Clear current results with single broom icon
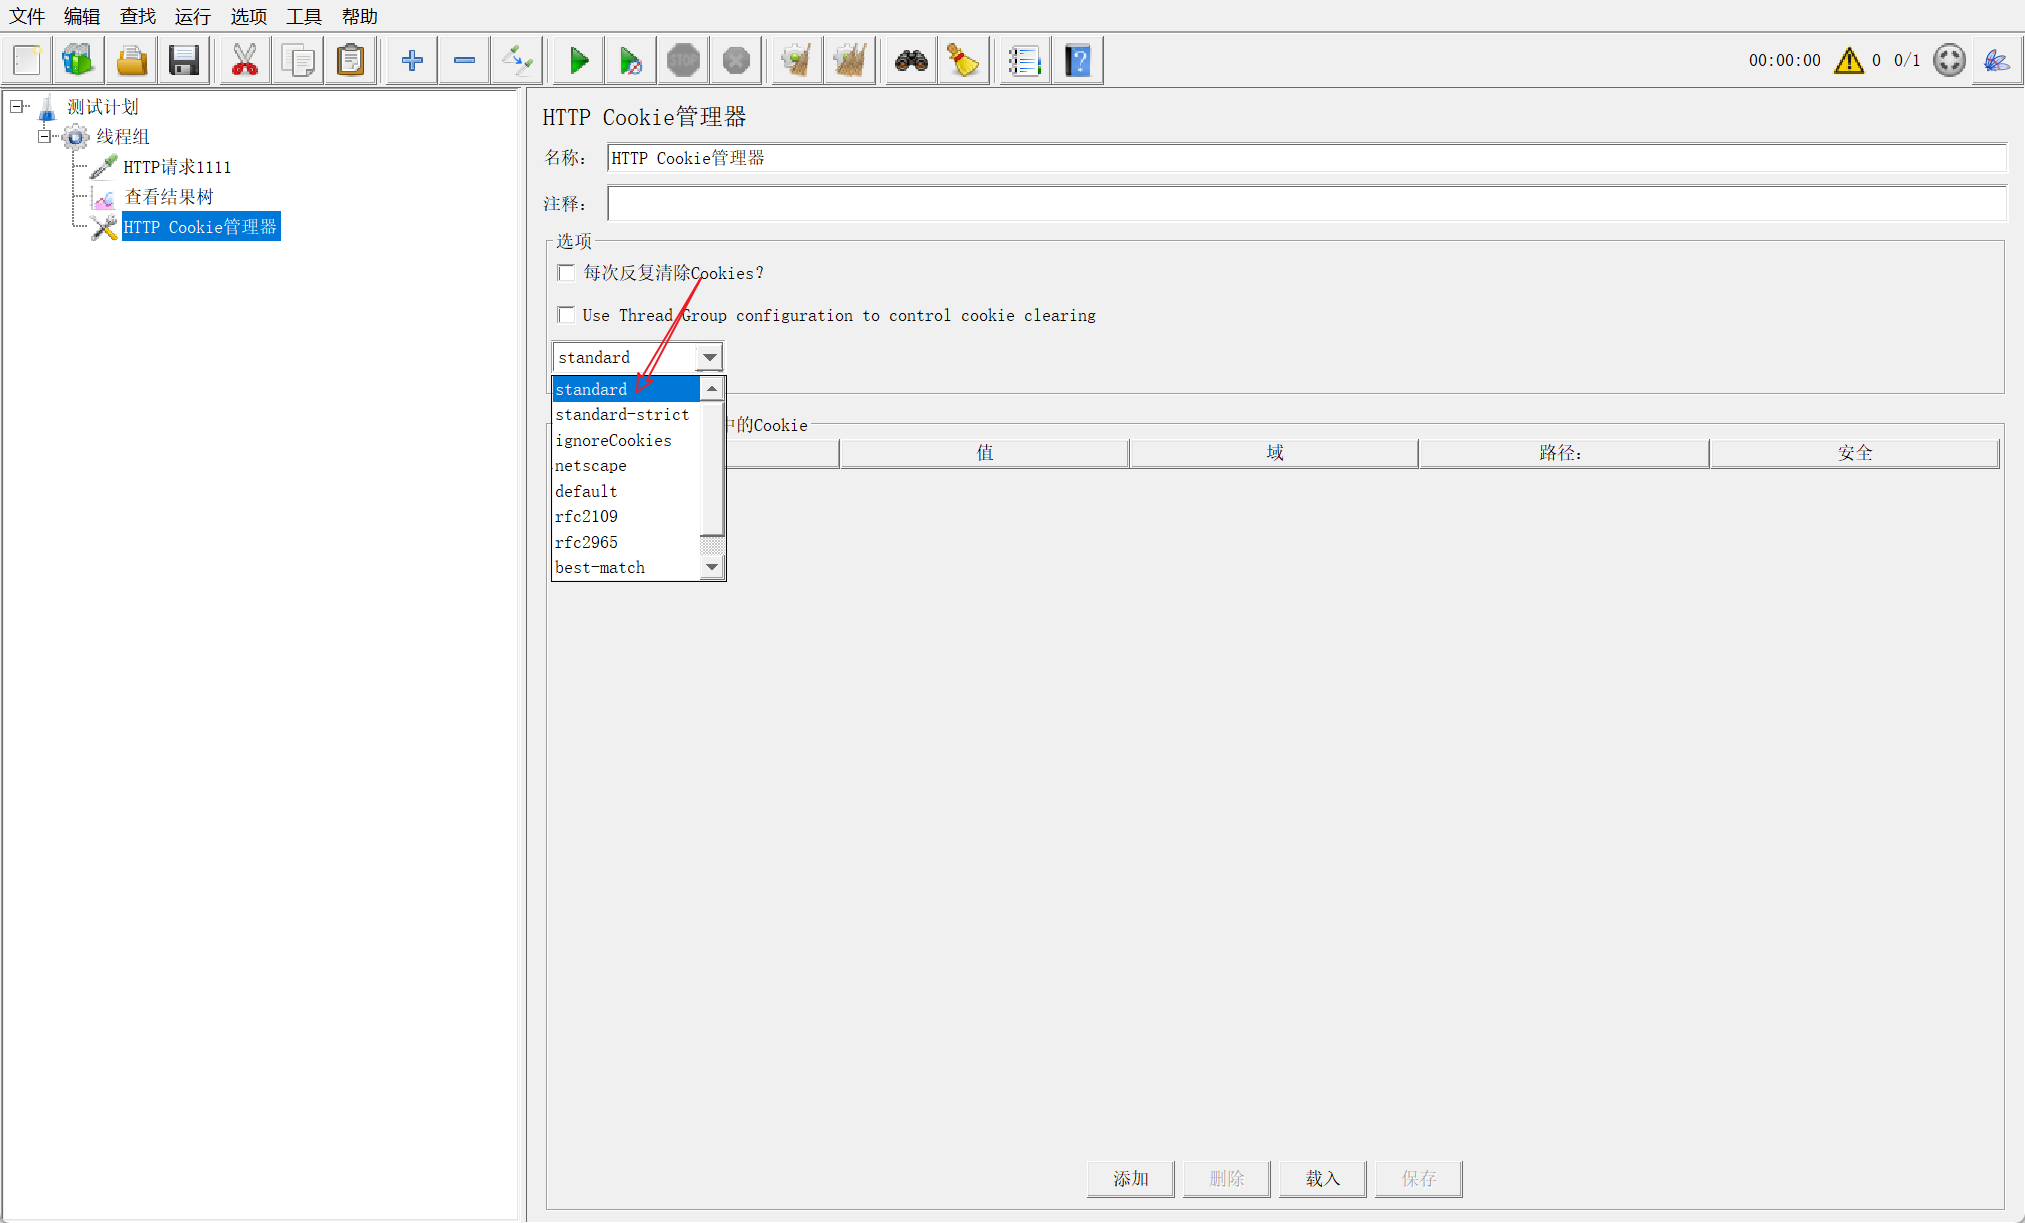 click(x=797, y=61)
